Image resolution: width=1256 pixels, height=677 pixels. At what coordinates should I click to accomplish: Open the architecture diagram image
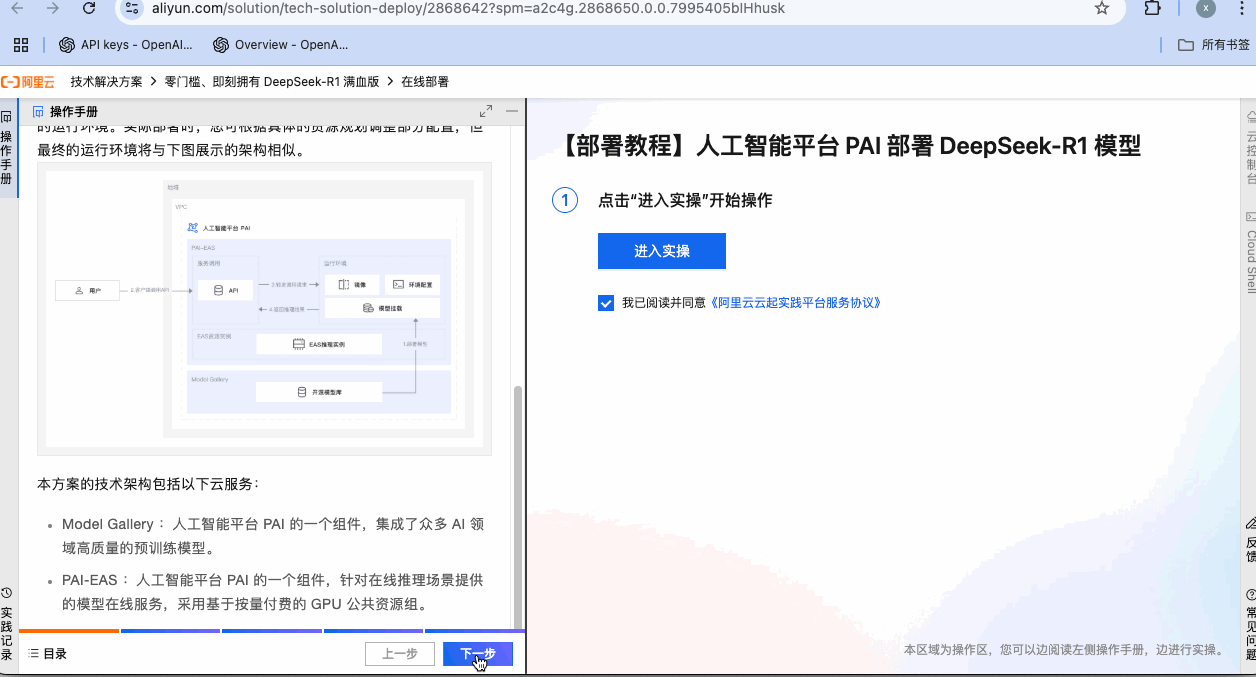pos(264,309)
